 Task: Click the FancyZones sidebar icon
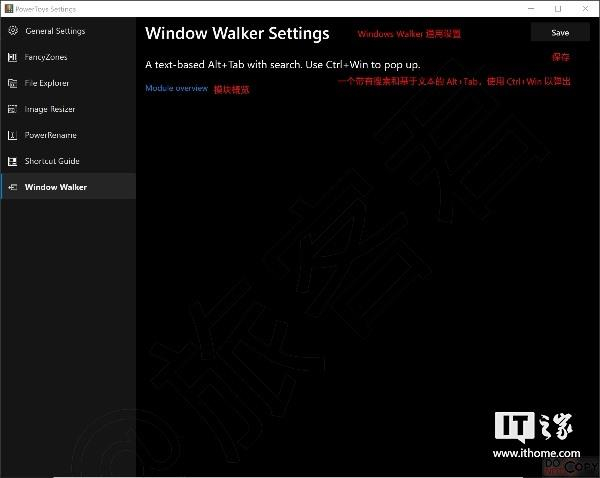tap(12, 57)
